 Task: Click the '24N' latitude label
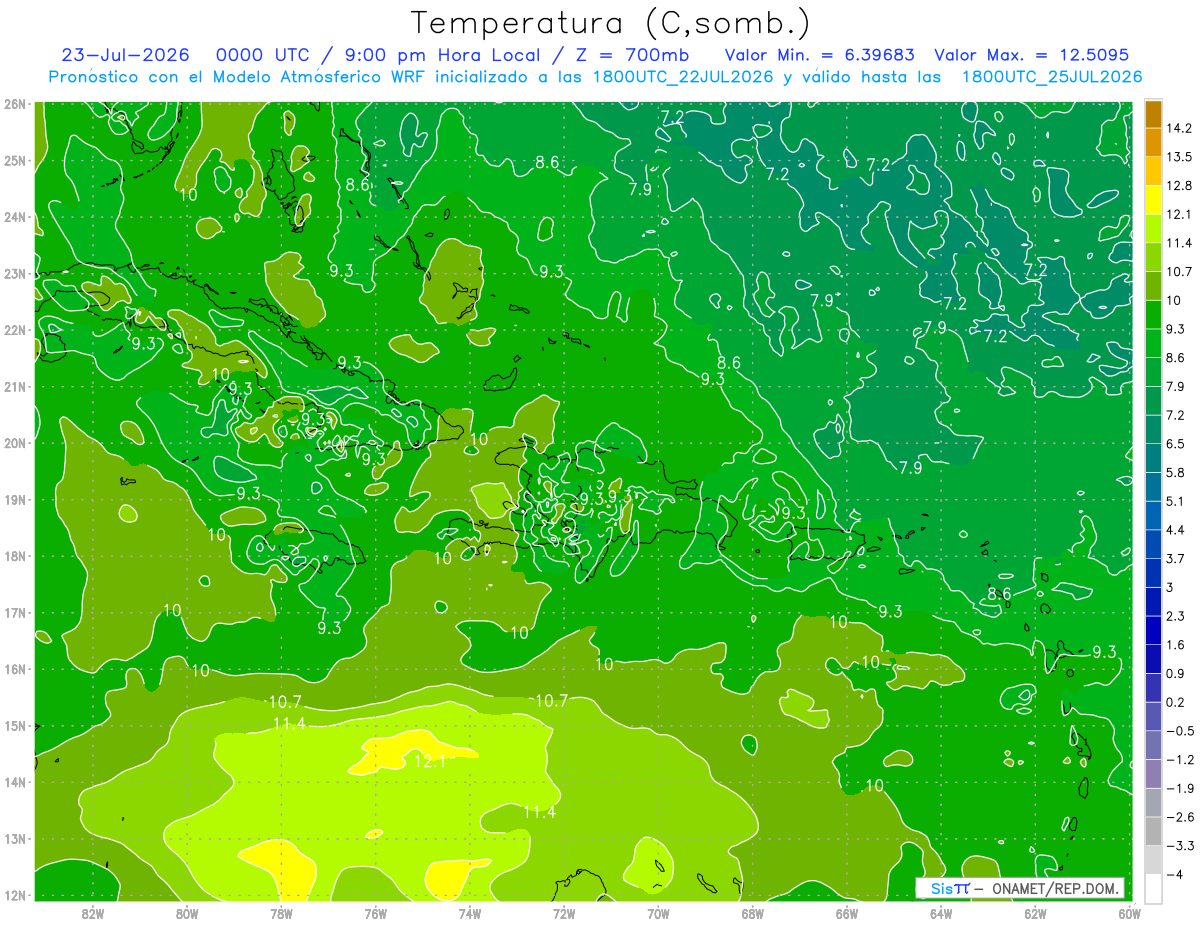(x=14, y=217)
